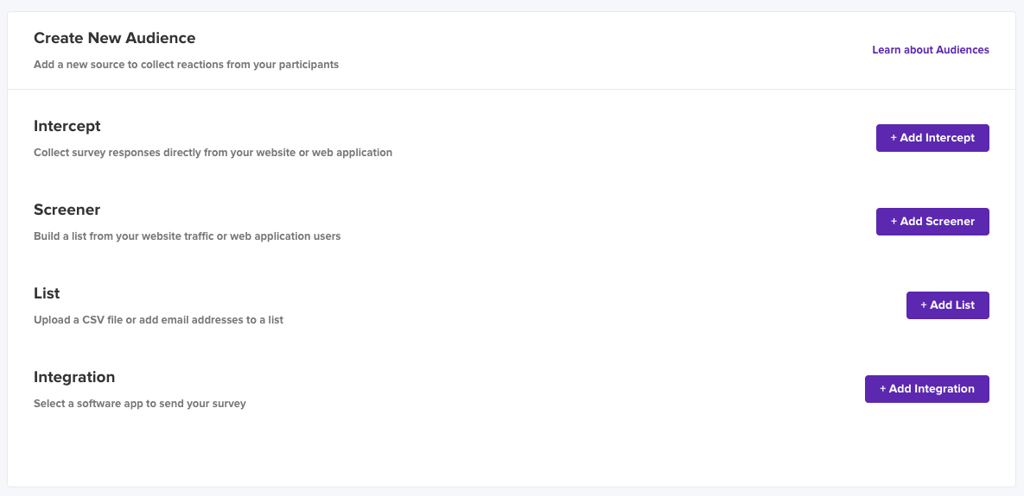This screenshot has width=1024, height=496.
Task: Select the Screener section heading
Action: 67,209
